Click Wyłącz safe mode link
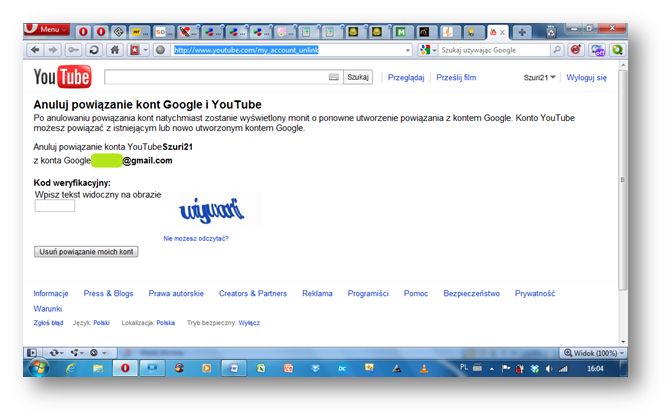The image size is (671, 420). (x=249, y=323)
